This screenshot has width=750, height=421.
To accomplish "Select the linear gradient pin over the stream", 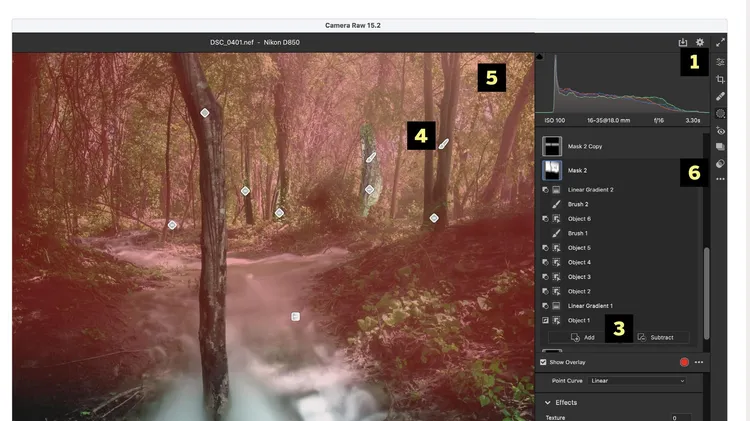I will click(x=296, y=317).
